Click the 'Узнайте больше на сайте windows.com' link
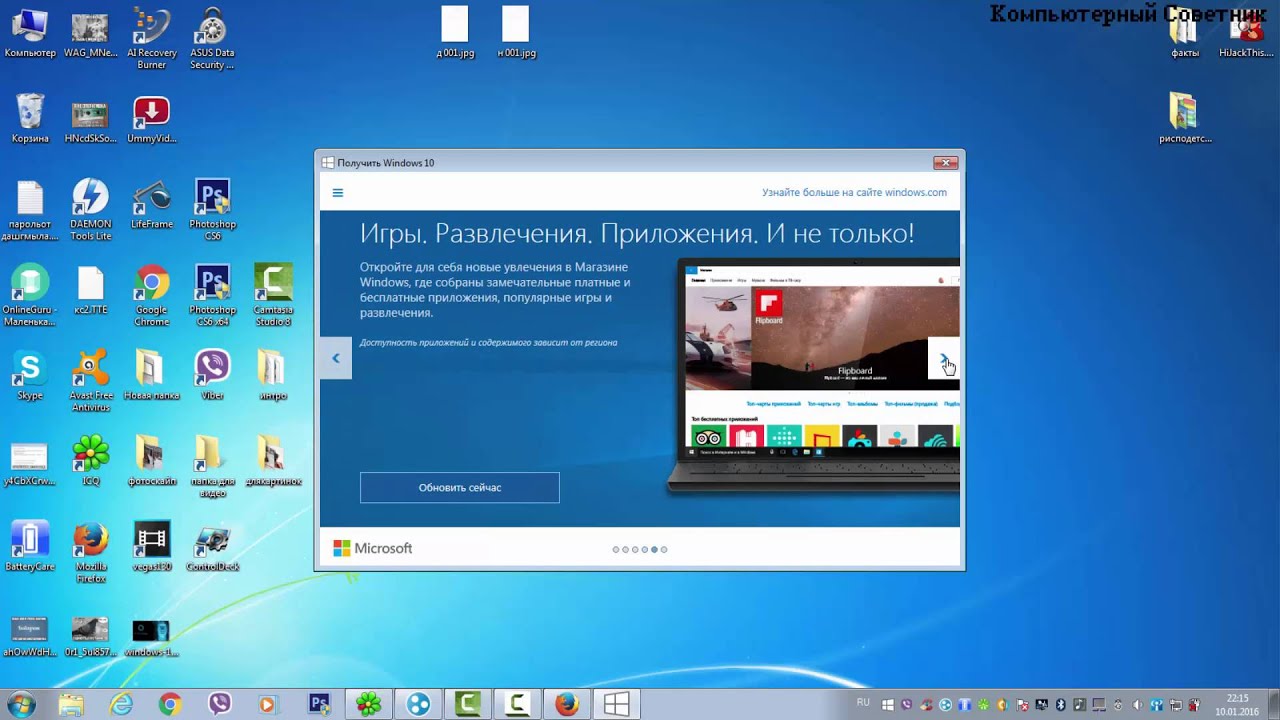This screenshot has width=1280, height=720. pos(854,193)
